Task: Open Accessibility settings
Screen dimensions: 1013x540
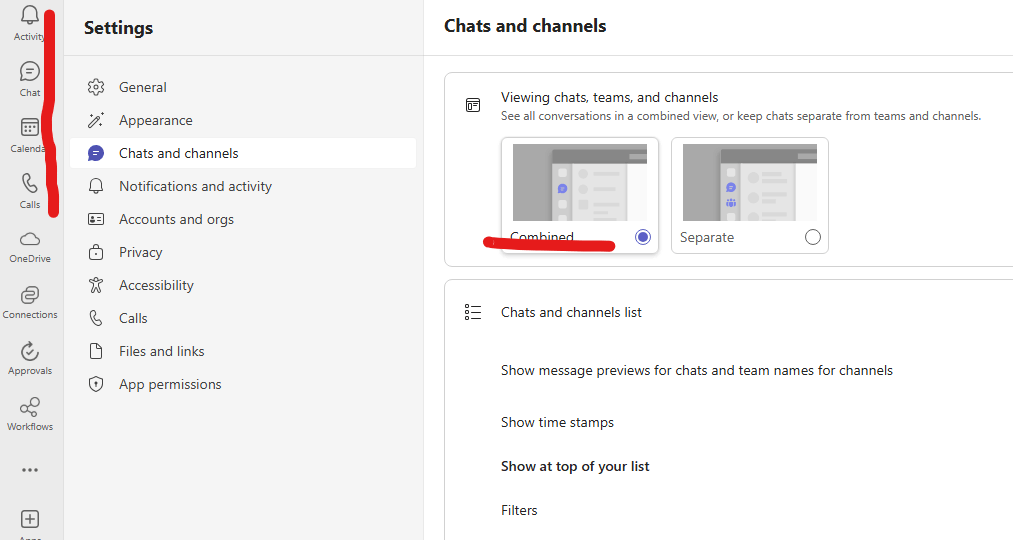Action: (243, 285)
